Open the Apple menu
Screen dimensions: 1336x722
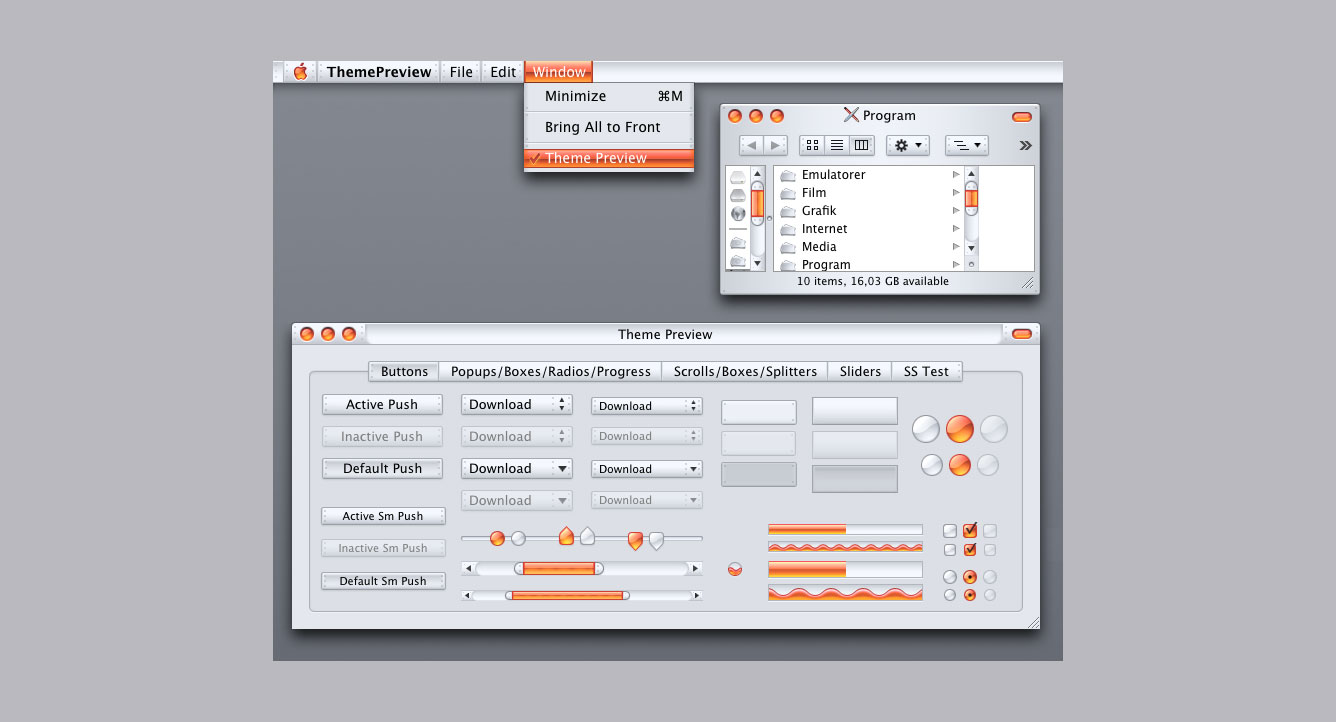300,72
